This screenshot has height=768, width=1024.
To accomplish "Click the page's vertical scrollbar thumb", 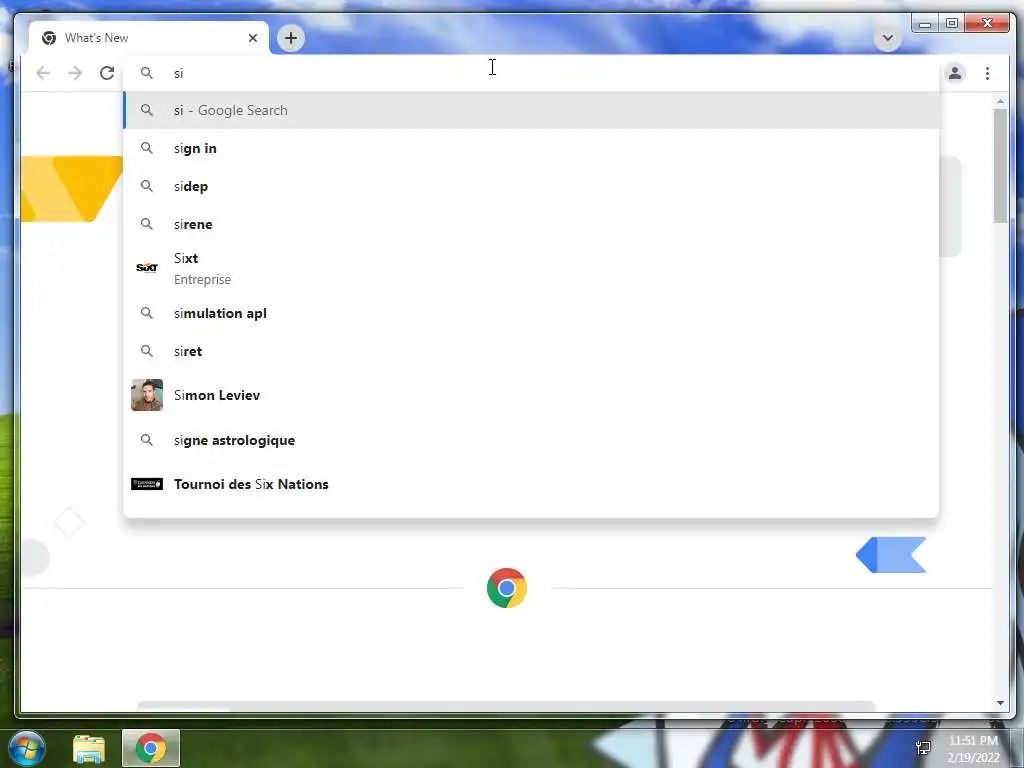I will point(1000,166).
